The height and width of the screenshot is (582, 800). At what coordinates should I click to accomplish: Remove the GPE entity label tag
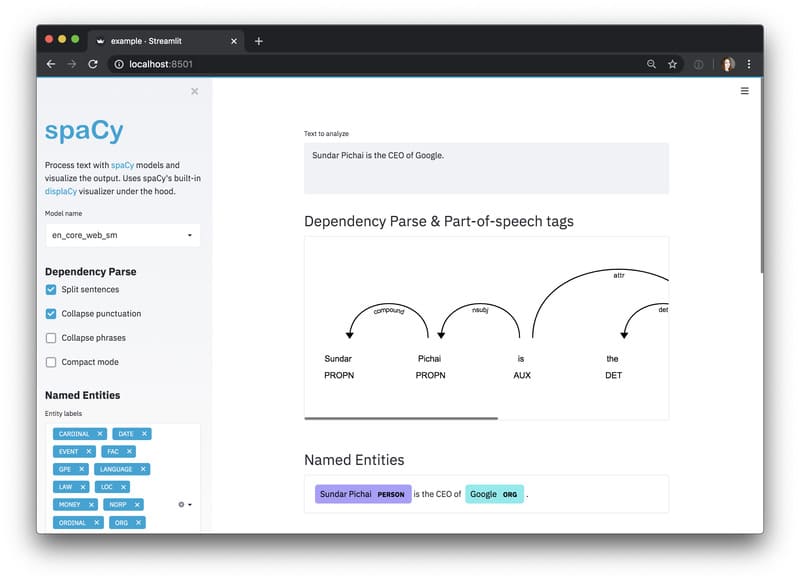pyautogui.click(x=81, y=469)
